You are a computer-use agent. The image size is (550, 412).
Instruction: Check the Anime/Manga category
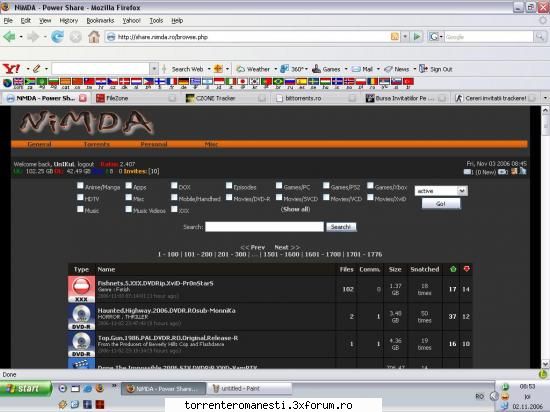(x=80, y=185)
